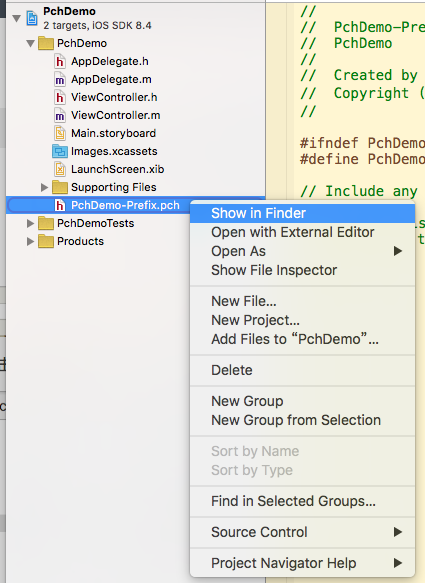This screenshot has height=583, width=425.
Task: Open the Open As submenu arrow
Action: point(398,251)
